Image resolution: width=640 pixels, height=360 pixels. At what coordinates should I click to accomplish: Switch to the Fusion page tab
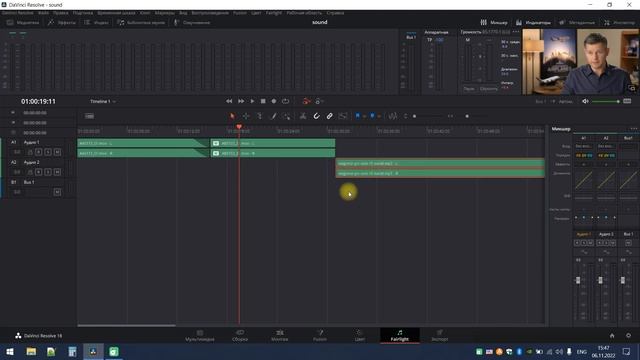(320, 336)
